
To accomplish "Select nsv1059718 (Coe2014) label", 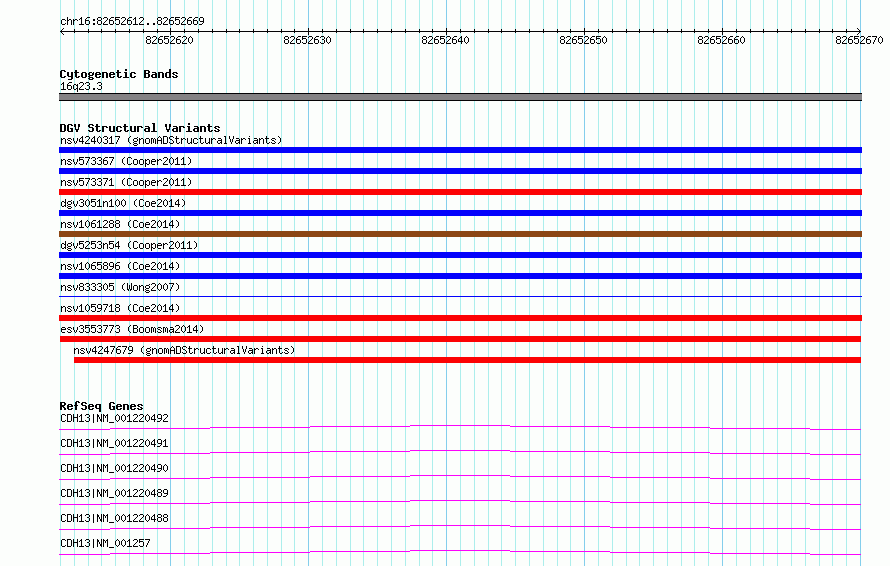I will click(x=120, y=308).
